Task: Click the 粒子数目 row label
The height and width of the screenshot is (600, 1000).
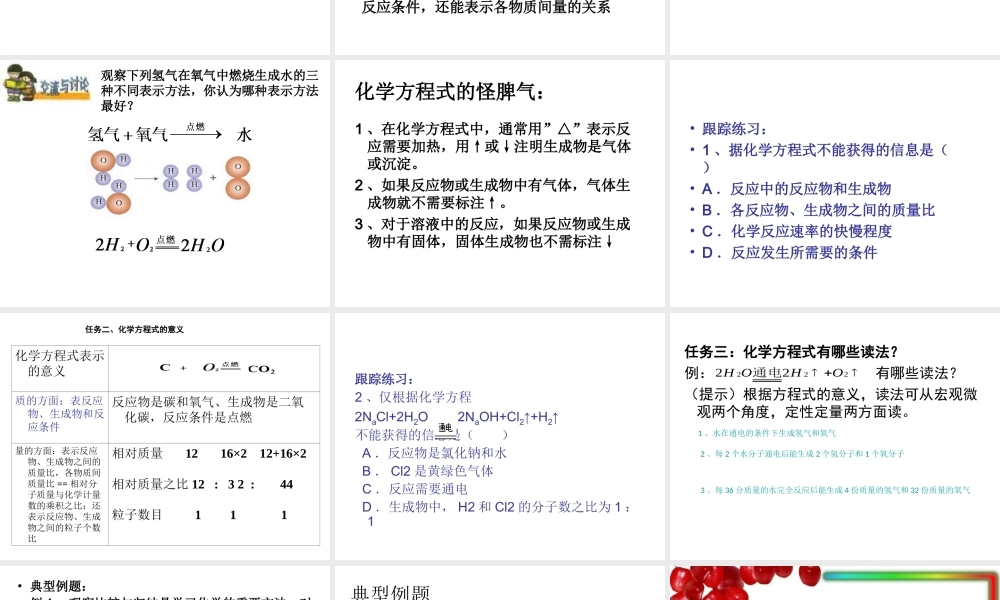Action: [x=138, y=515]
